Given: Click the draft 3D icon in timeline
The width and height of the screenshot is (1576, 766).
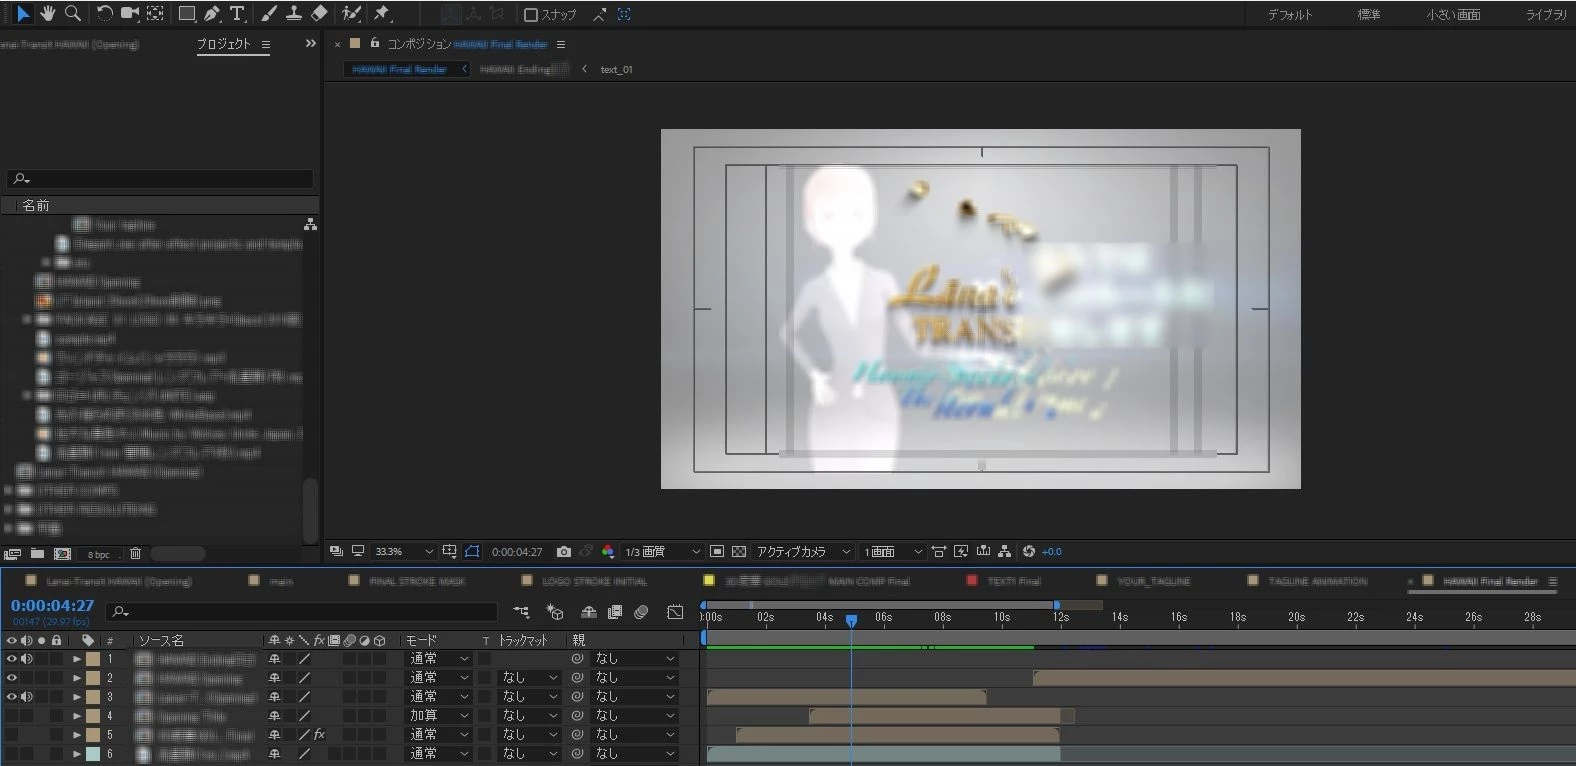Looking at the screenshot, I should pos(555,611).
